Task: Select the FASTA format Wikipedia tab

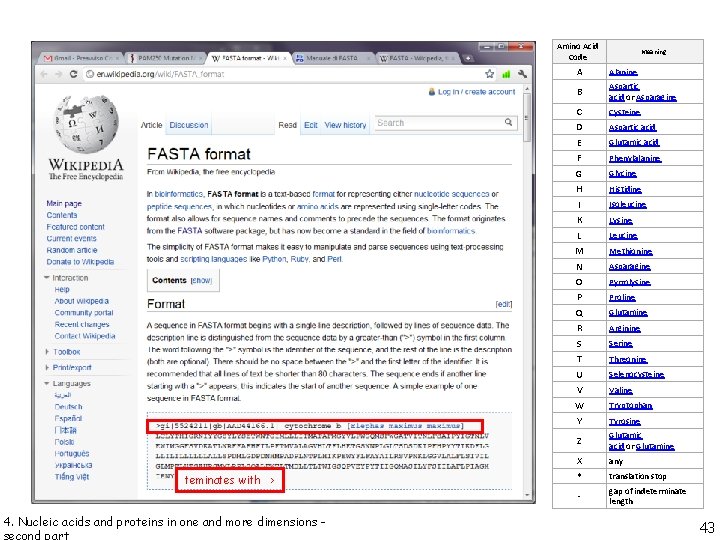Action: click(249, 58)
